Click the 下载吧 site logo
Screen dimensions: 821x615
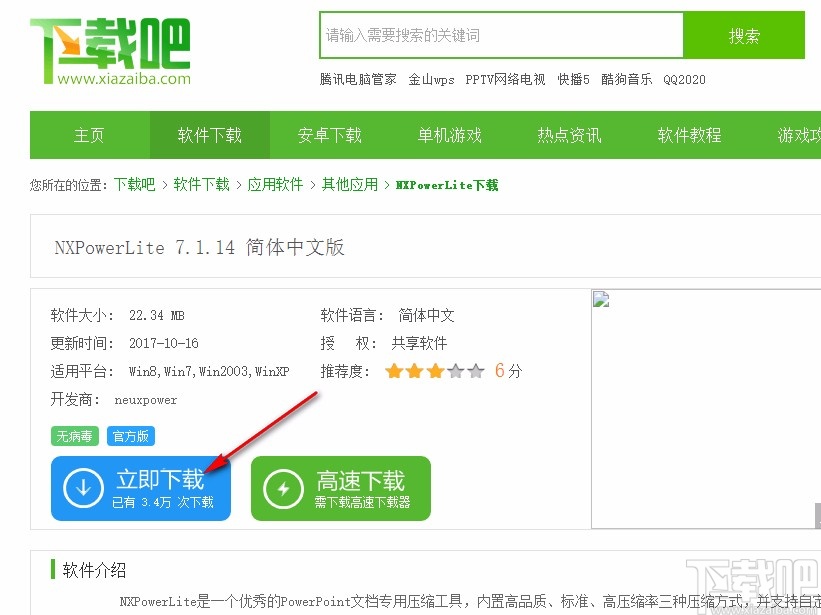110,51
